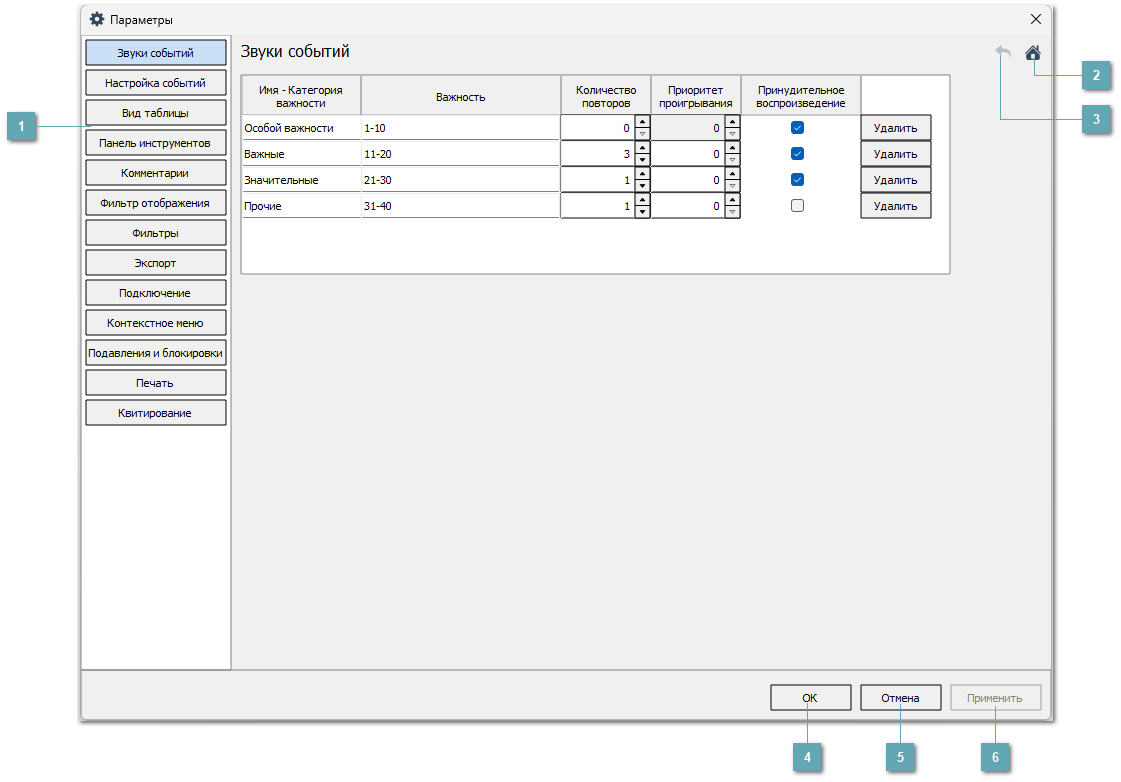Screen dimensions: 1121x782
Task: Open Фильтр отображения settings page
Action: (155, 203)
